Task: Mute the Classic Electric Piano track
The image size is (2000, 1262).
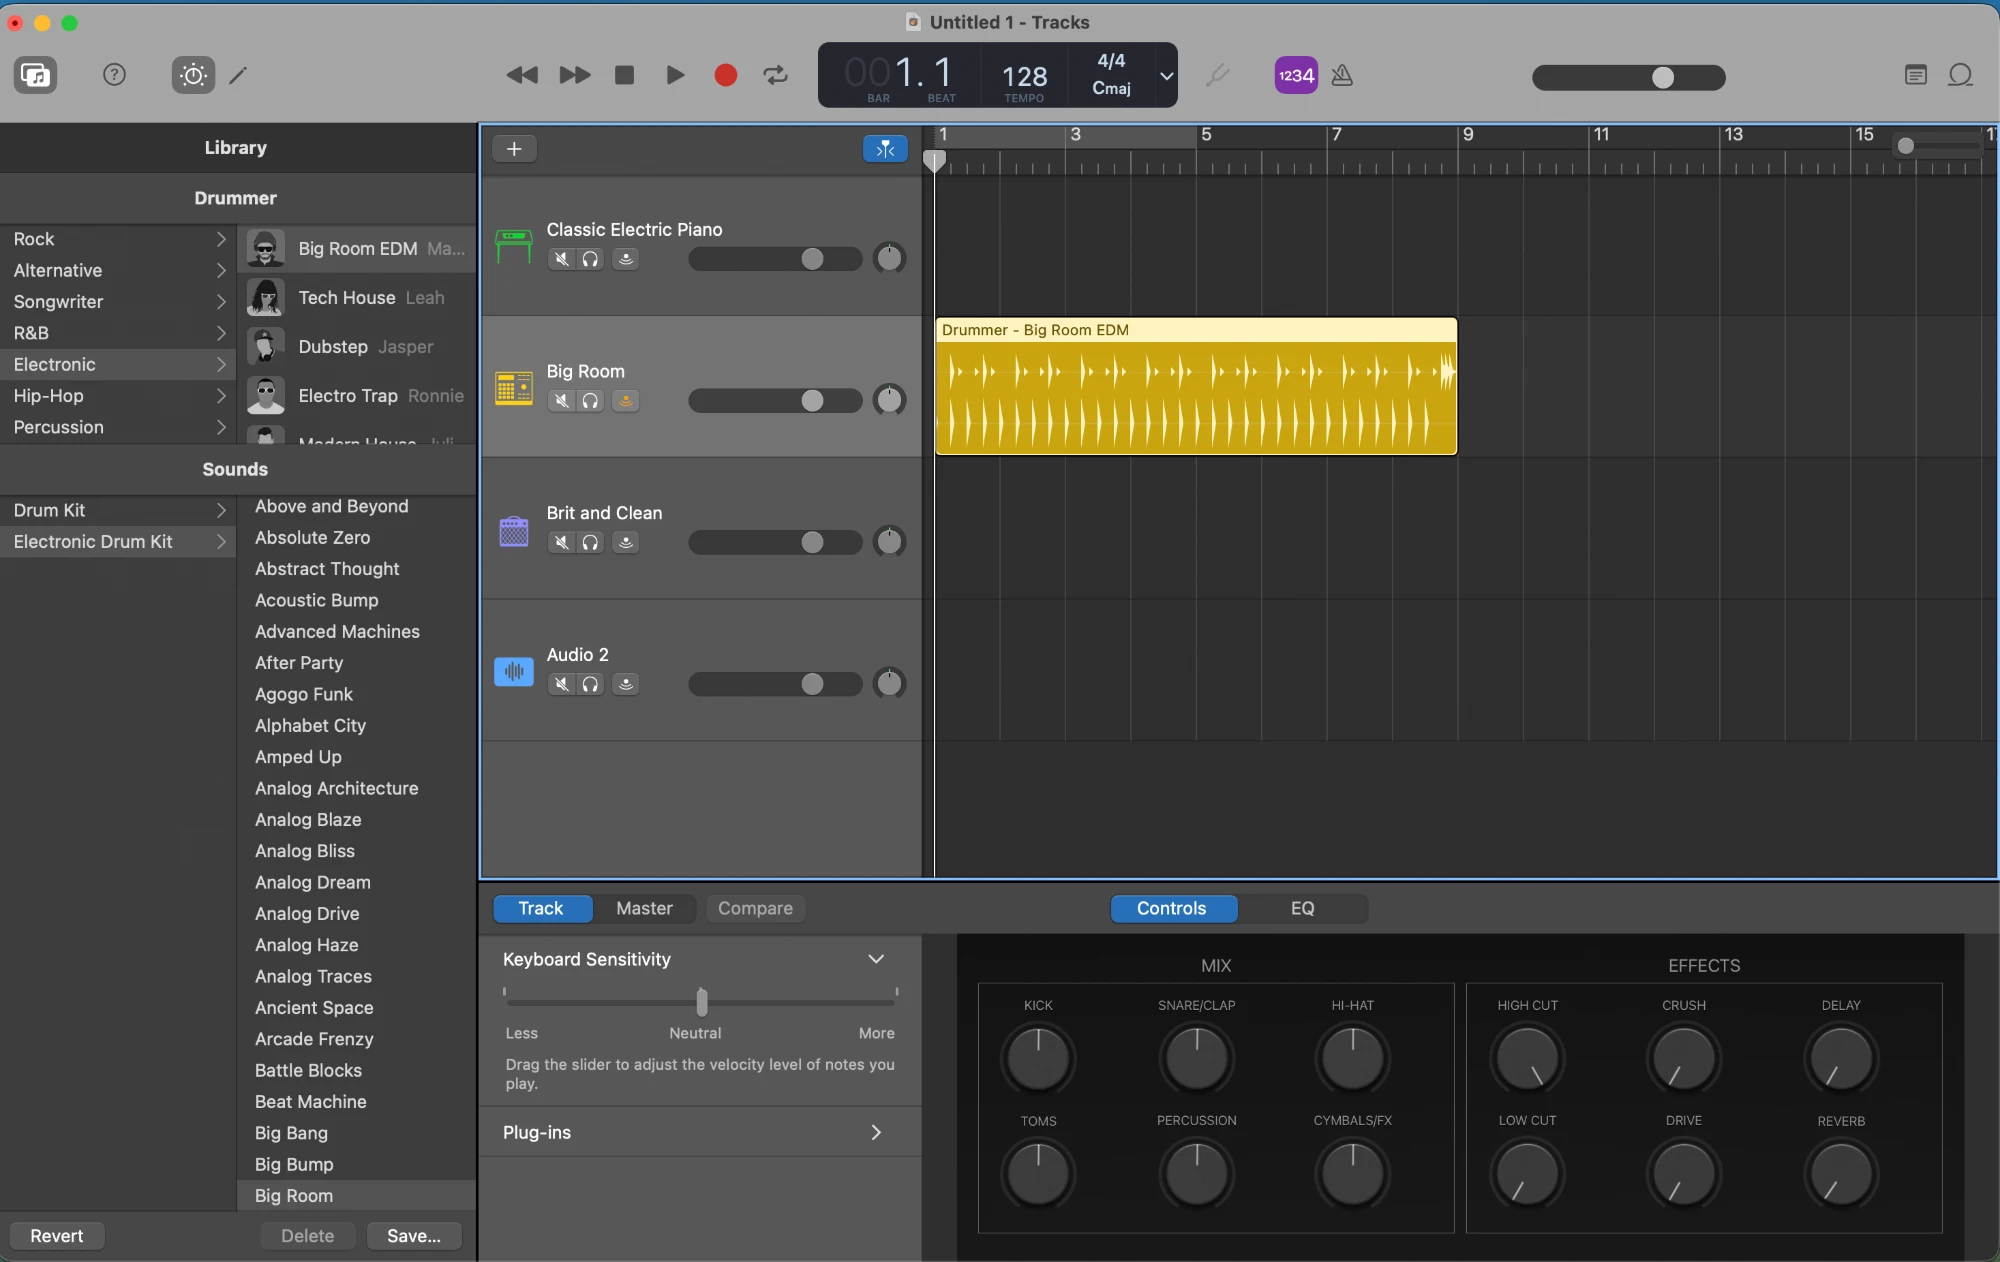Action: click(562, 259)
